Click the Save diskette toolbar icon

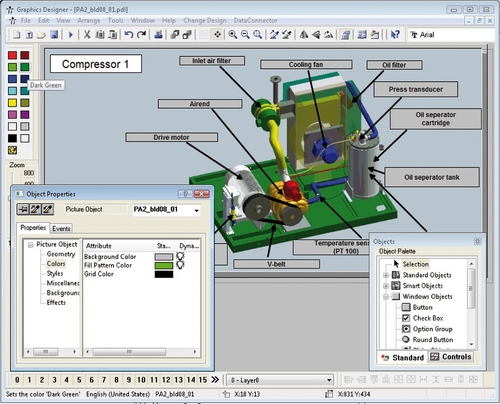pos(54,35)
